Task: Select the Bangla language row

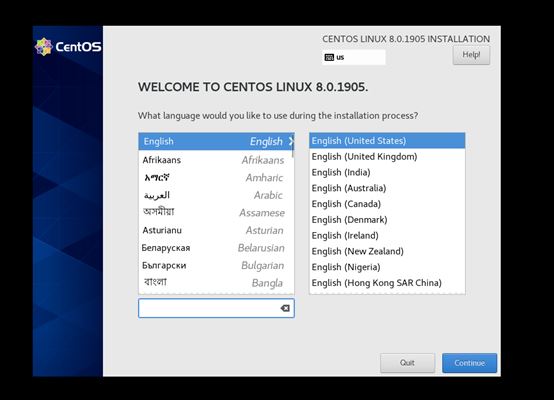Action: [216, 283]
